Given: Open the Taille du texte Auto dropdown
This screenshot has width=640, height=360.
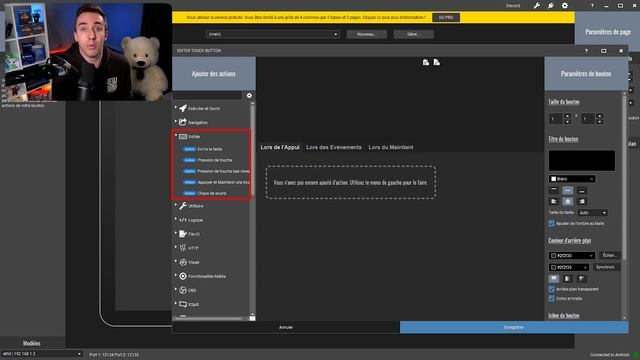Looking at the screenshot, I should click(x=593, y=213).
